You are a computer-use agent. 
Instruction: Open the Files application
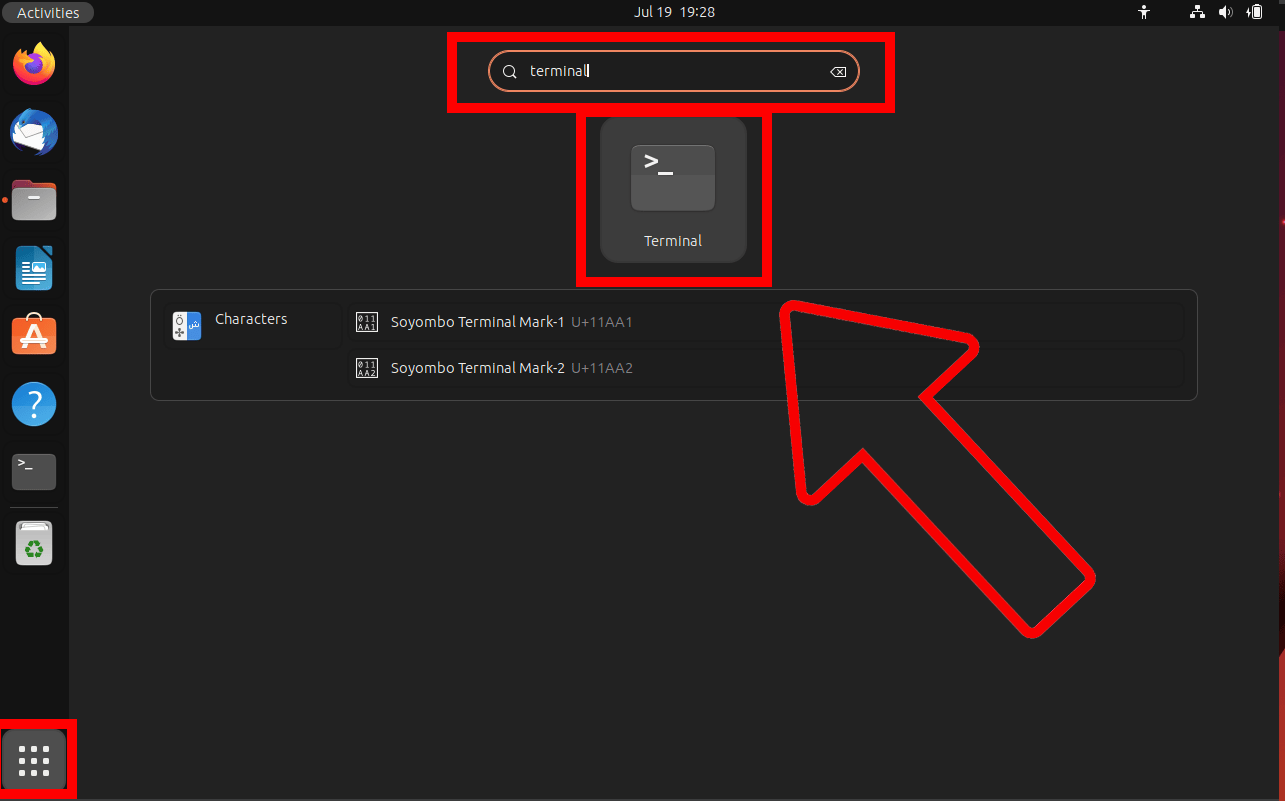(33, 200)
